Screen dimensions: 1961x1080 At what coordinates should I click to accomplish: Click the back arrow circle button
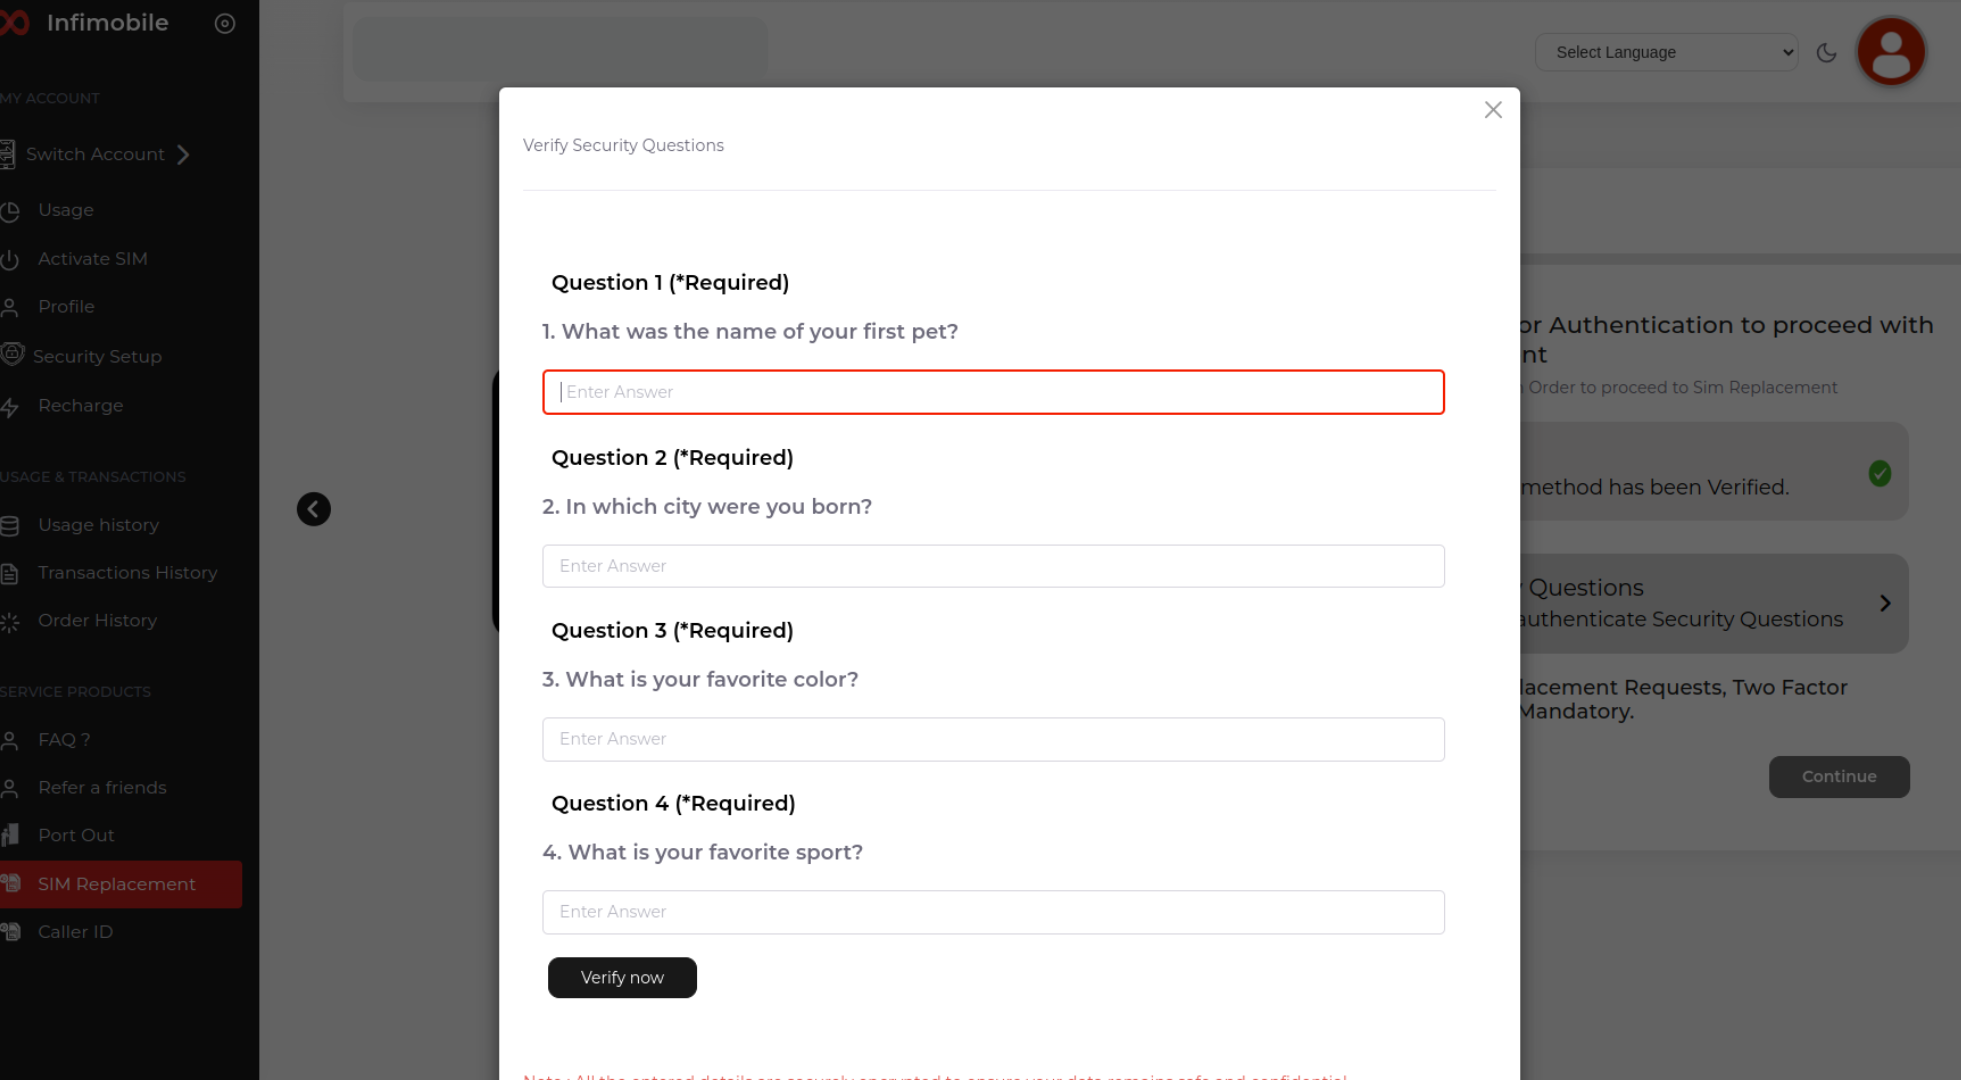click(313, 509)
